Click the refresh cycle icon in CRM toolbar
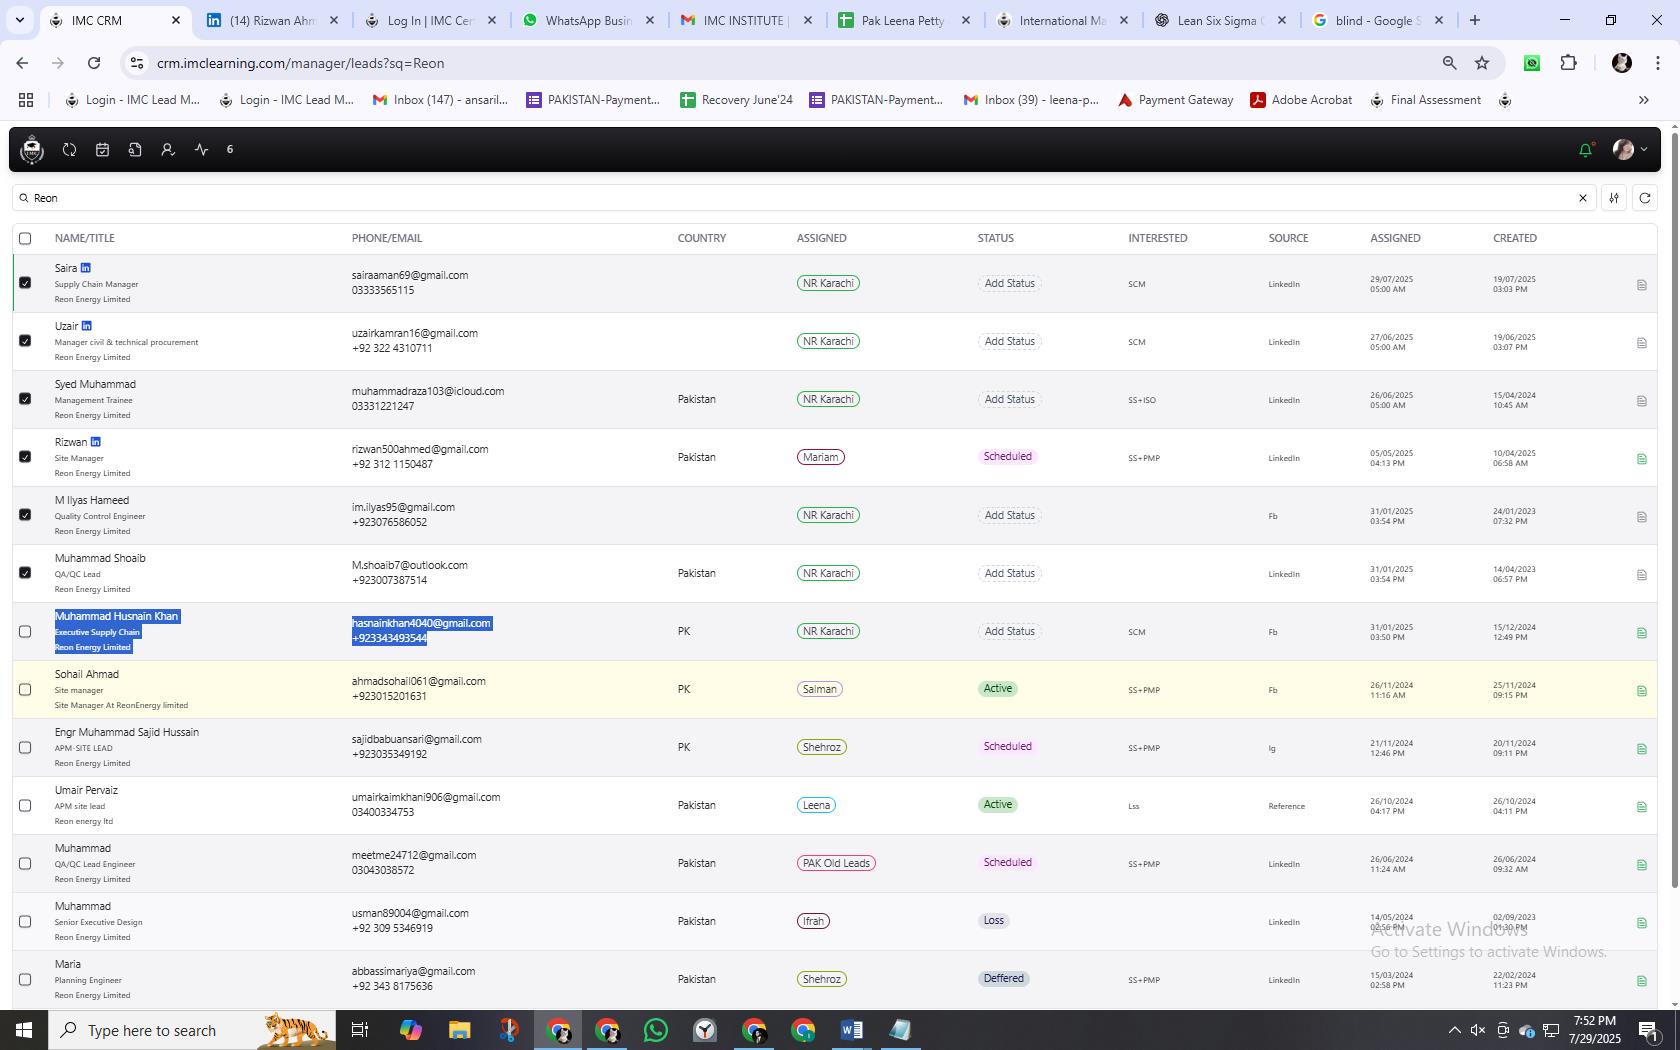The image size is (1680, 1050). tap(69, 150)
